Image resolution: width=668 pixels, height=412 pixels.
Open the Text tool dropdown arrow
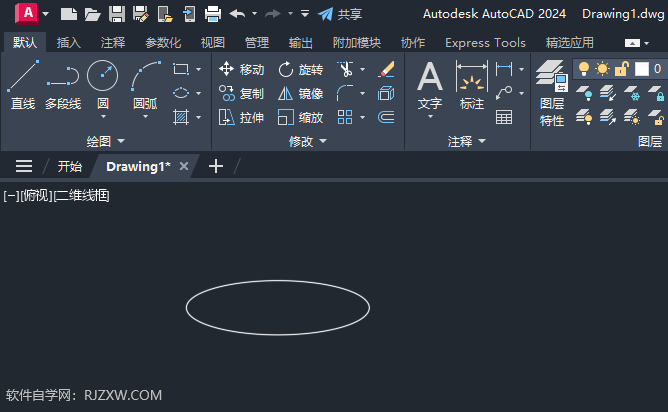click(430, 116)
